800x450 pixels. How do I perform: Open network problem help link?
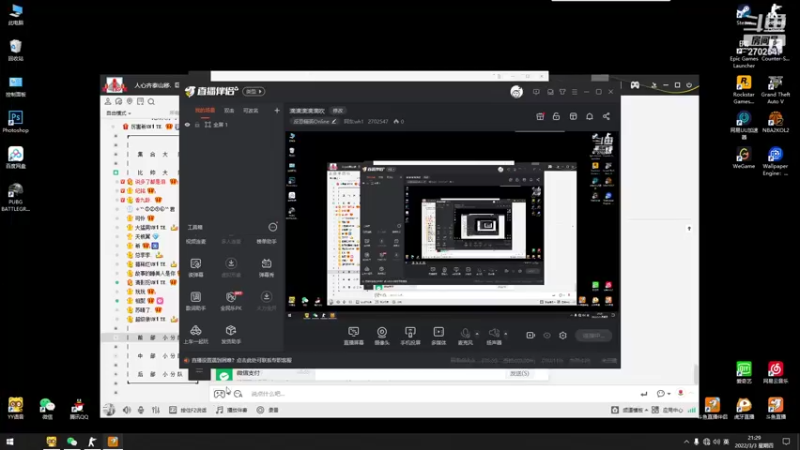[x=241, y=360]
